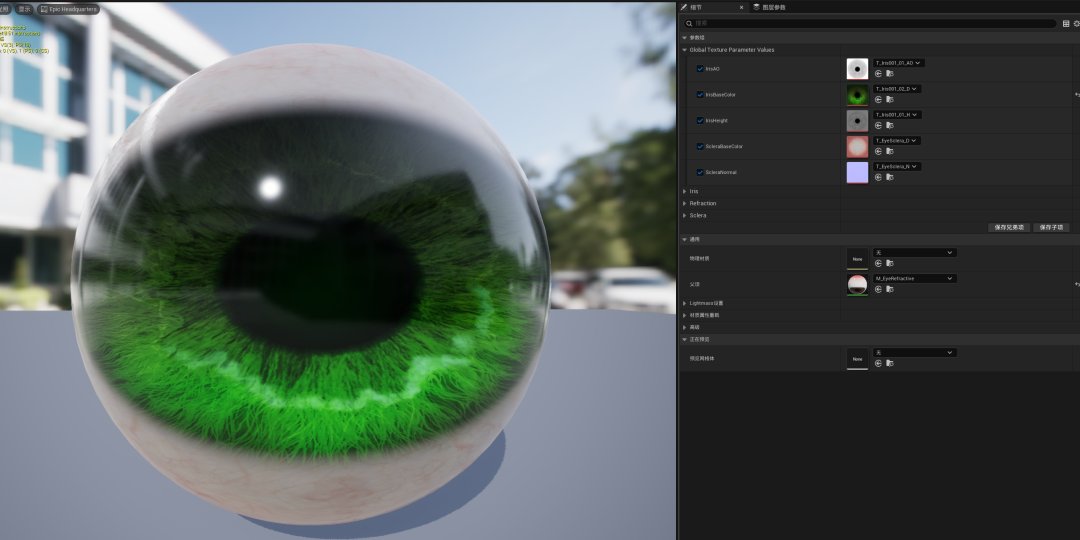Close the 细节 tab
1080x540 pixels.
tap(742, 7)
